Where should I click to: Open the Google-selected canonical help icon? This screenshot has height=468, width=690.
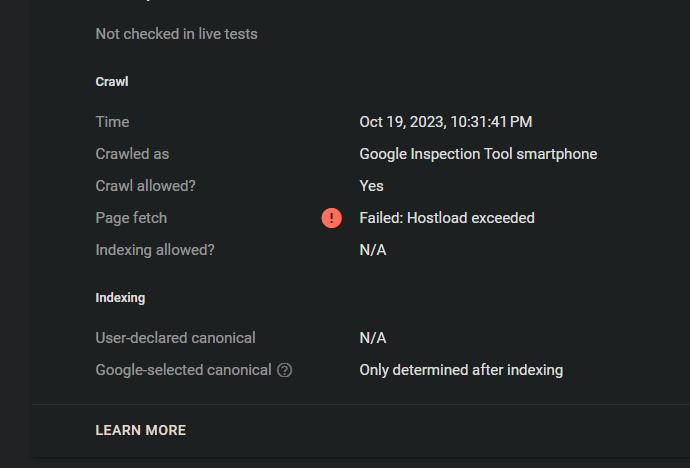pos(284,370)
